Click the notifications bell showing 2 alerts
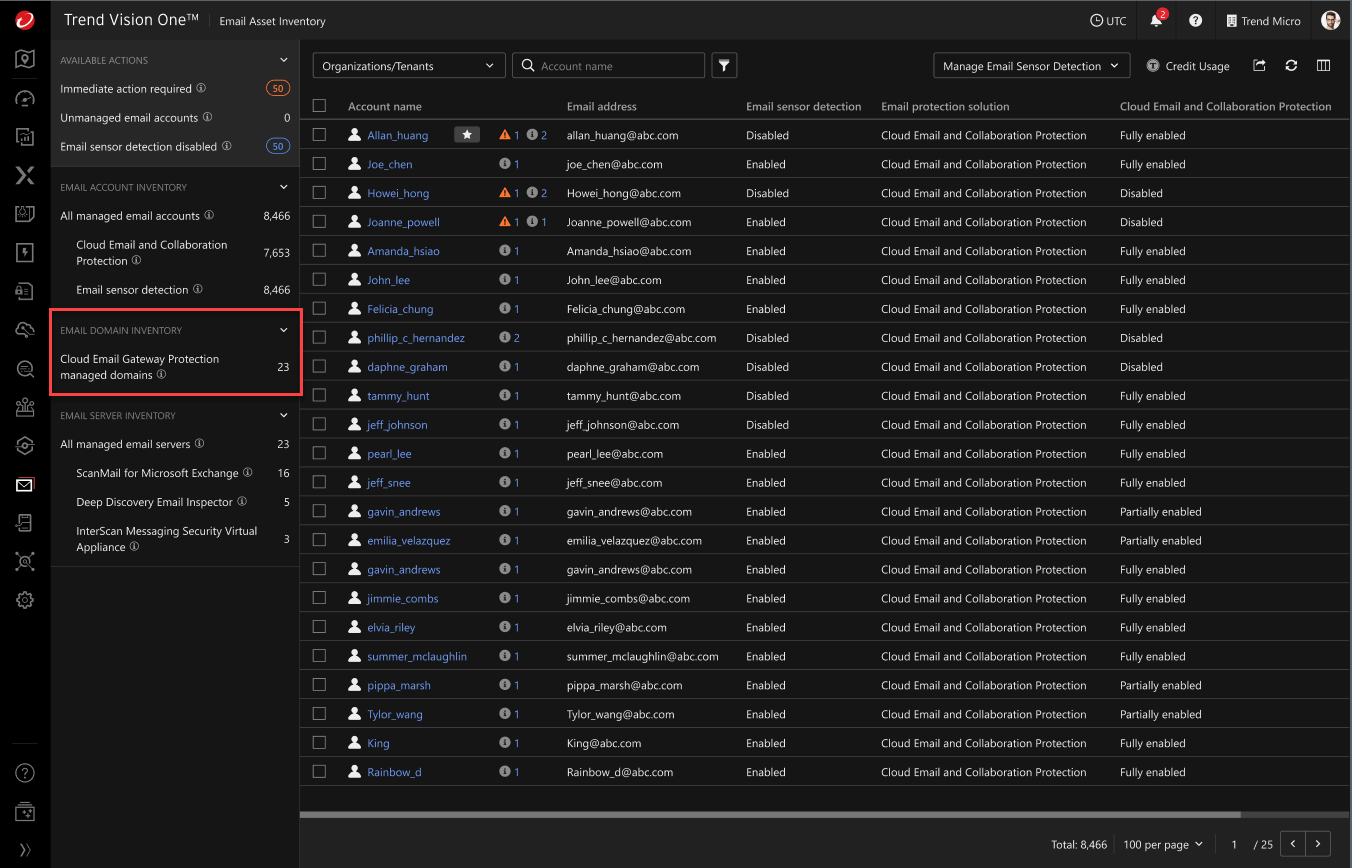 (x=1156, y=20)
